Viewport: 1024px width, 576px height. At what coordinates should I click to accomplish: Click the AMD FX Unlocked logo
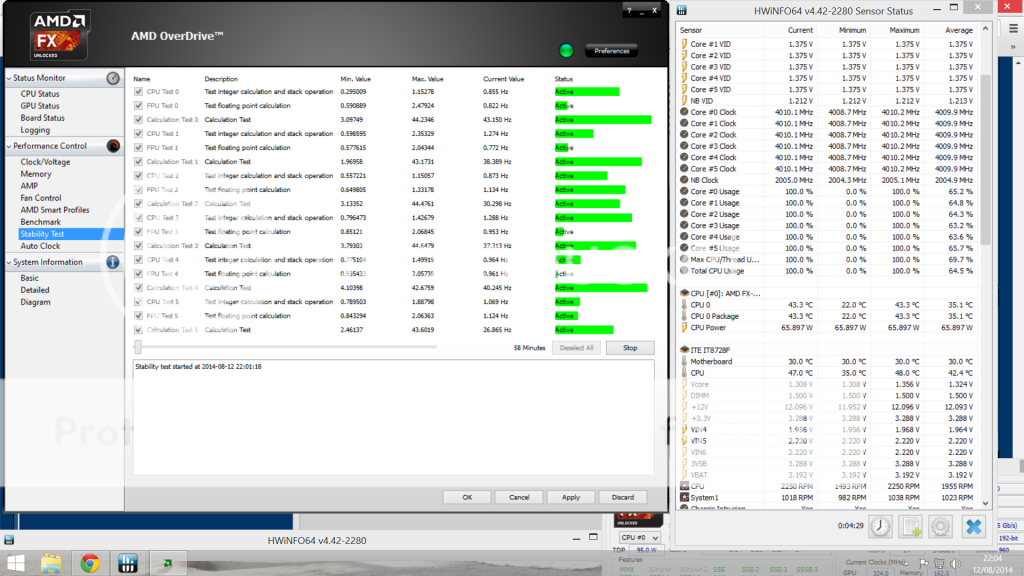pyautogui.click(x=59, y=35)
